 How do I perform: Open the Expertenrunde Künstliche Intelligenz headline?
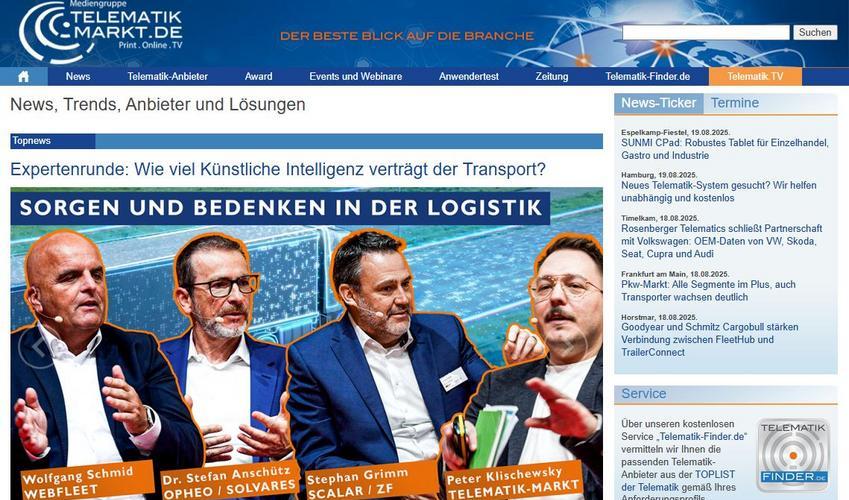pos(278,169)
